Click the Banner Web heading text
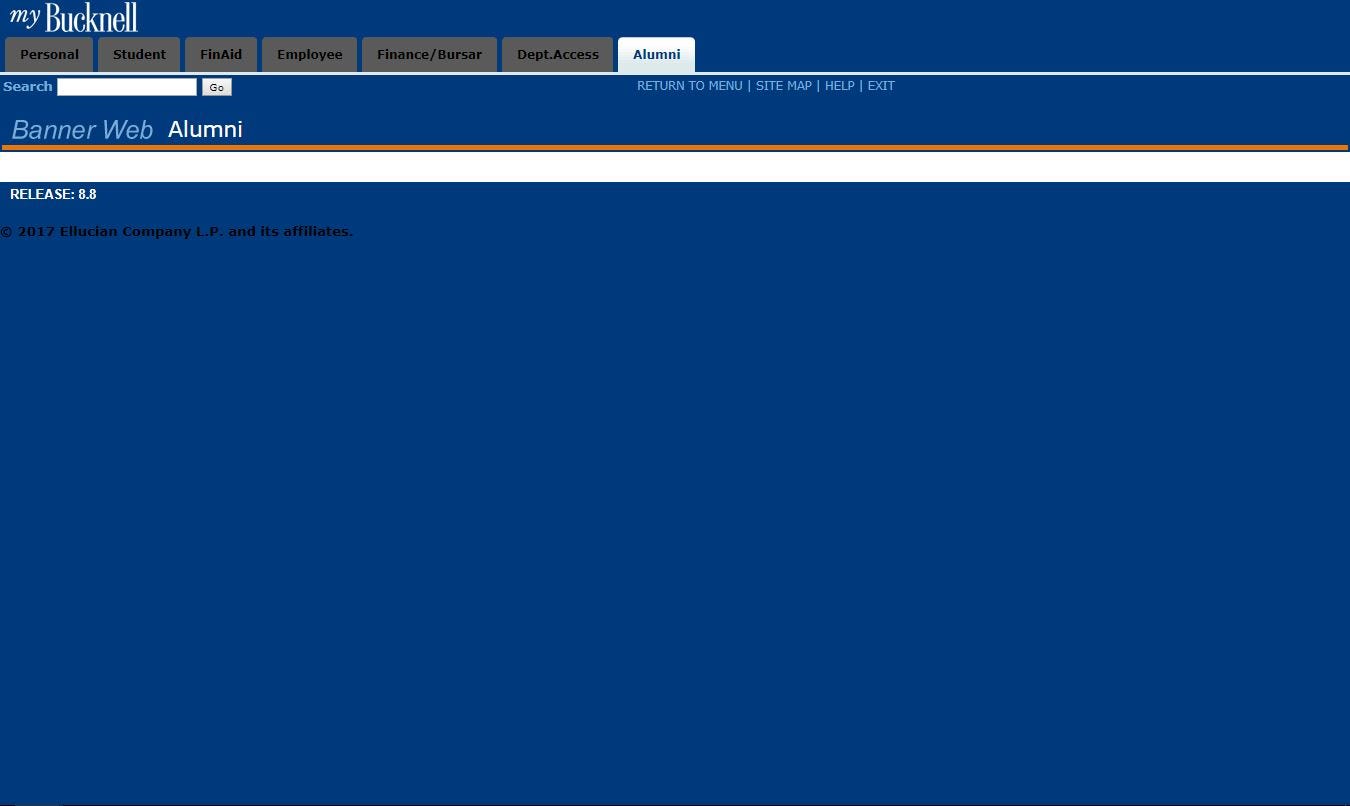This screenshot has width=1350, height=806. pos(82,130)
